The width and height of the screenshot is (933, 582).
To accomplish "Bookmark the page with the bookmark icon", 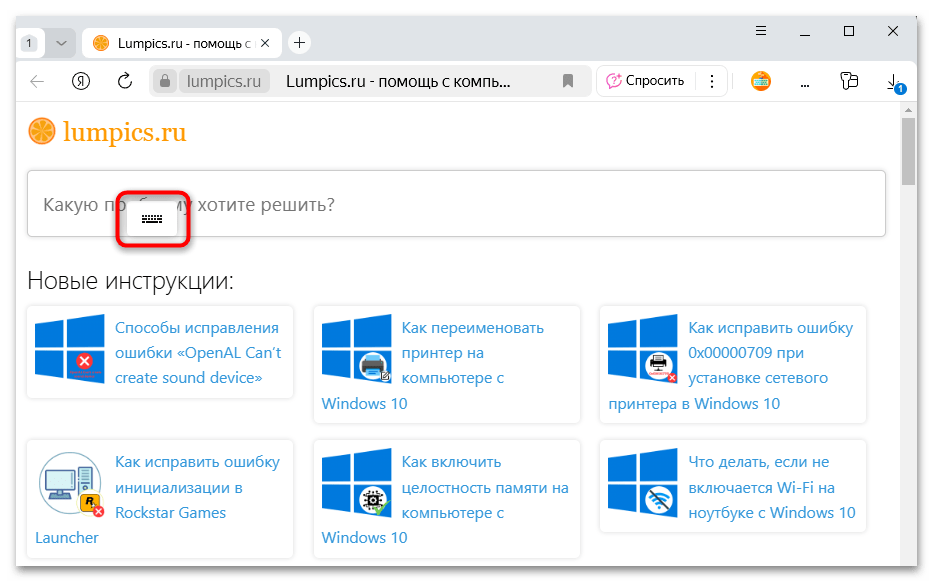I will pyautogui.click(x=568, y=81).
